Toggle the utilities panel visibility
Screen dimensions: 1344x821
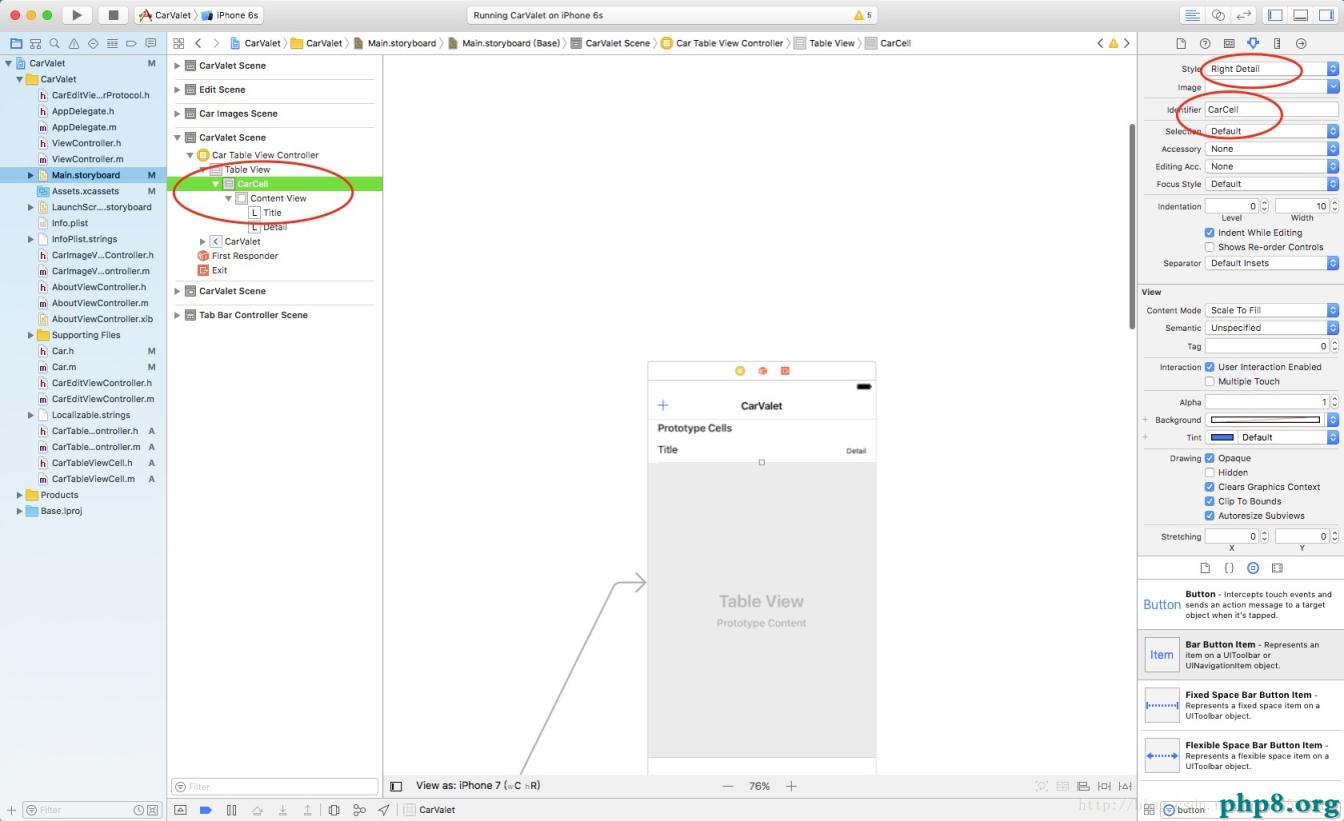[1326, 15]
